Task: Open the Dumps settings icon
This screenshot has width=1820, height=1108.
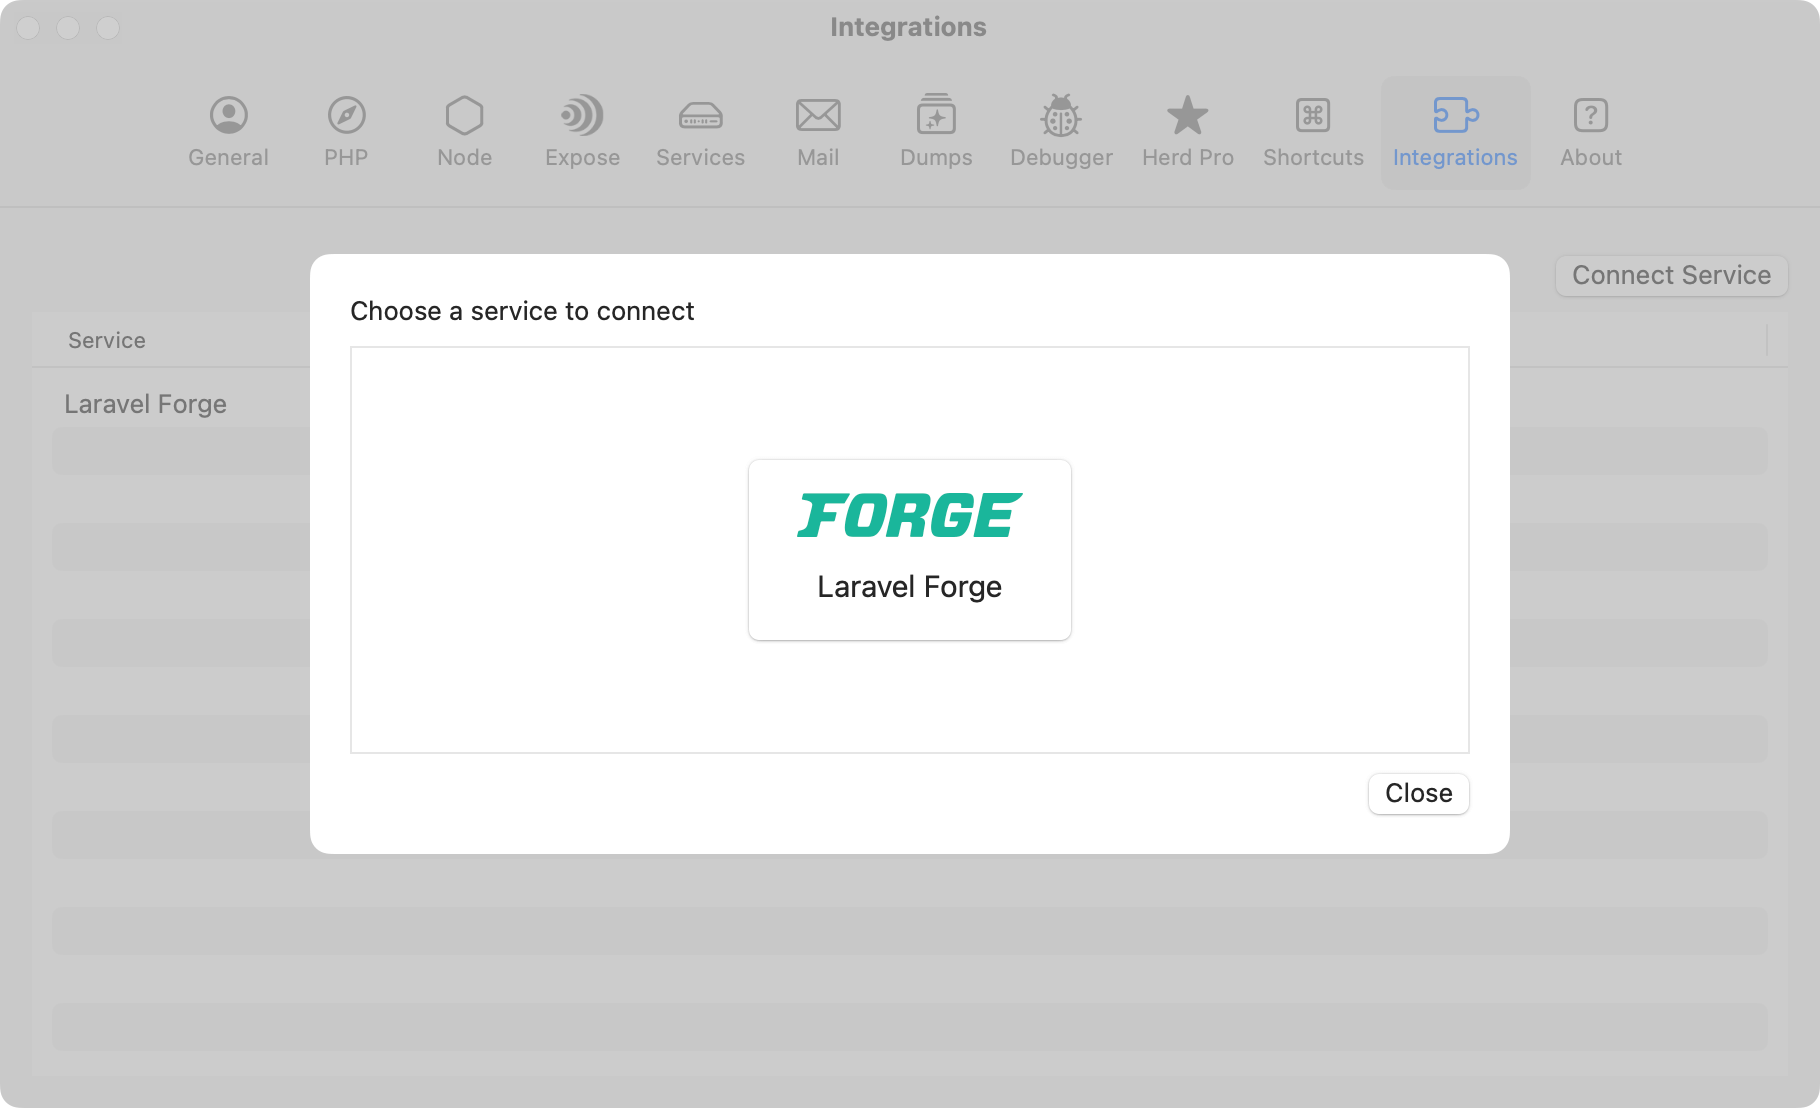Action: [936, 116]
